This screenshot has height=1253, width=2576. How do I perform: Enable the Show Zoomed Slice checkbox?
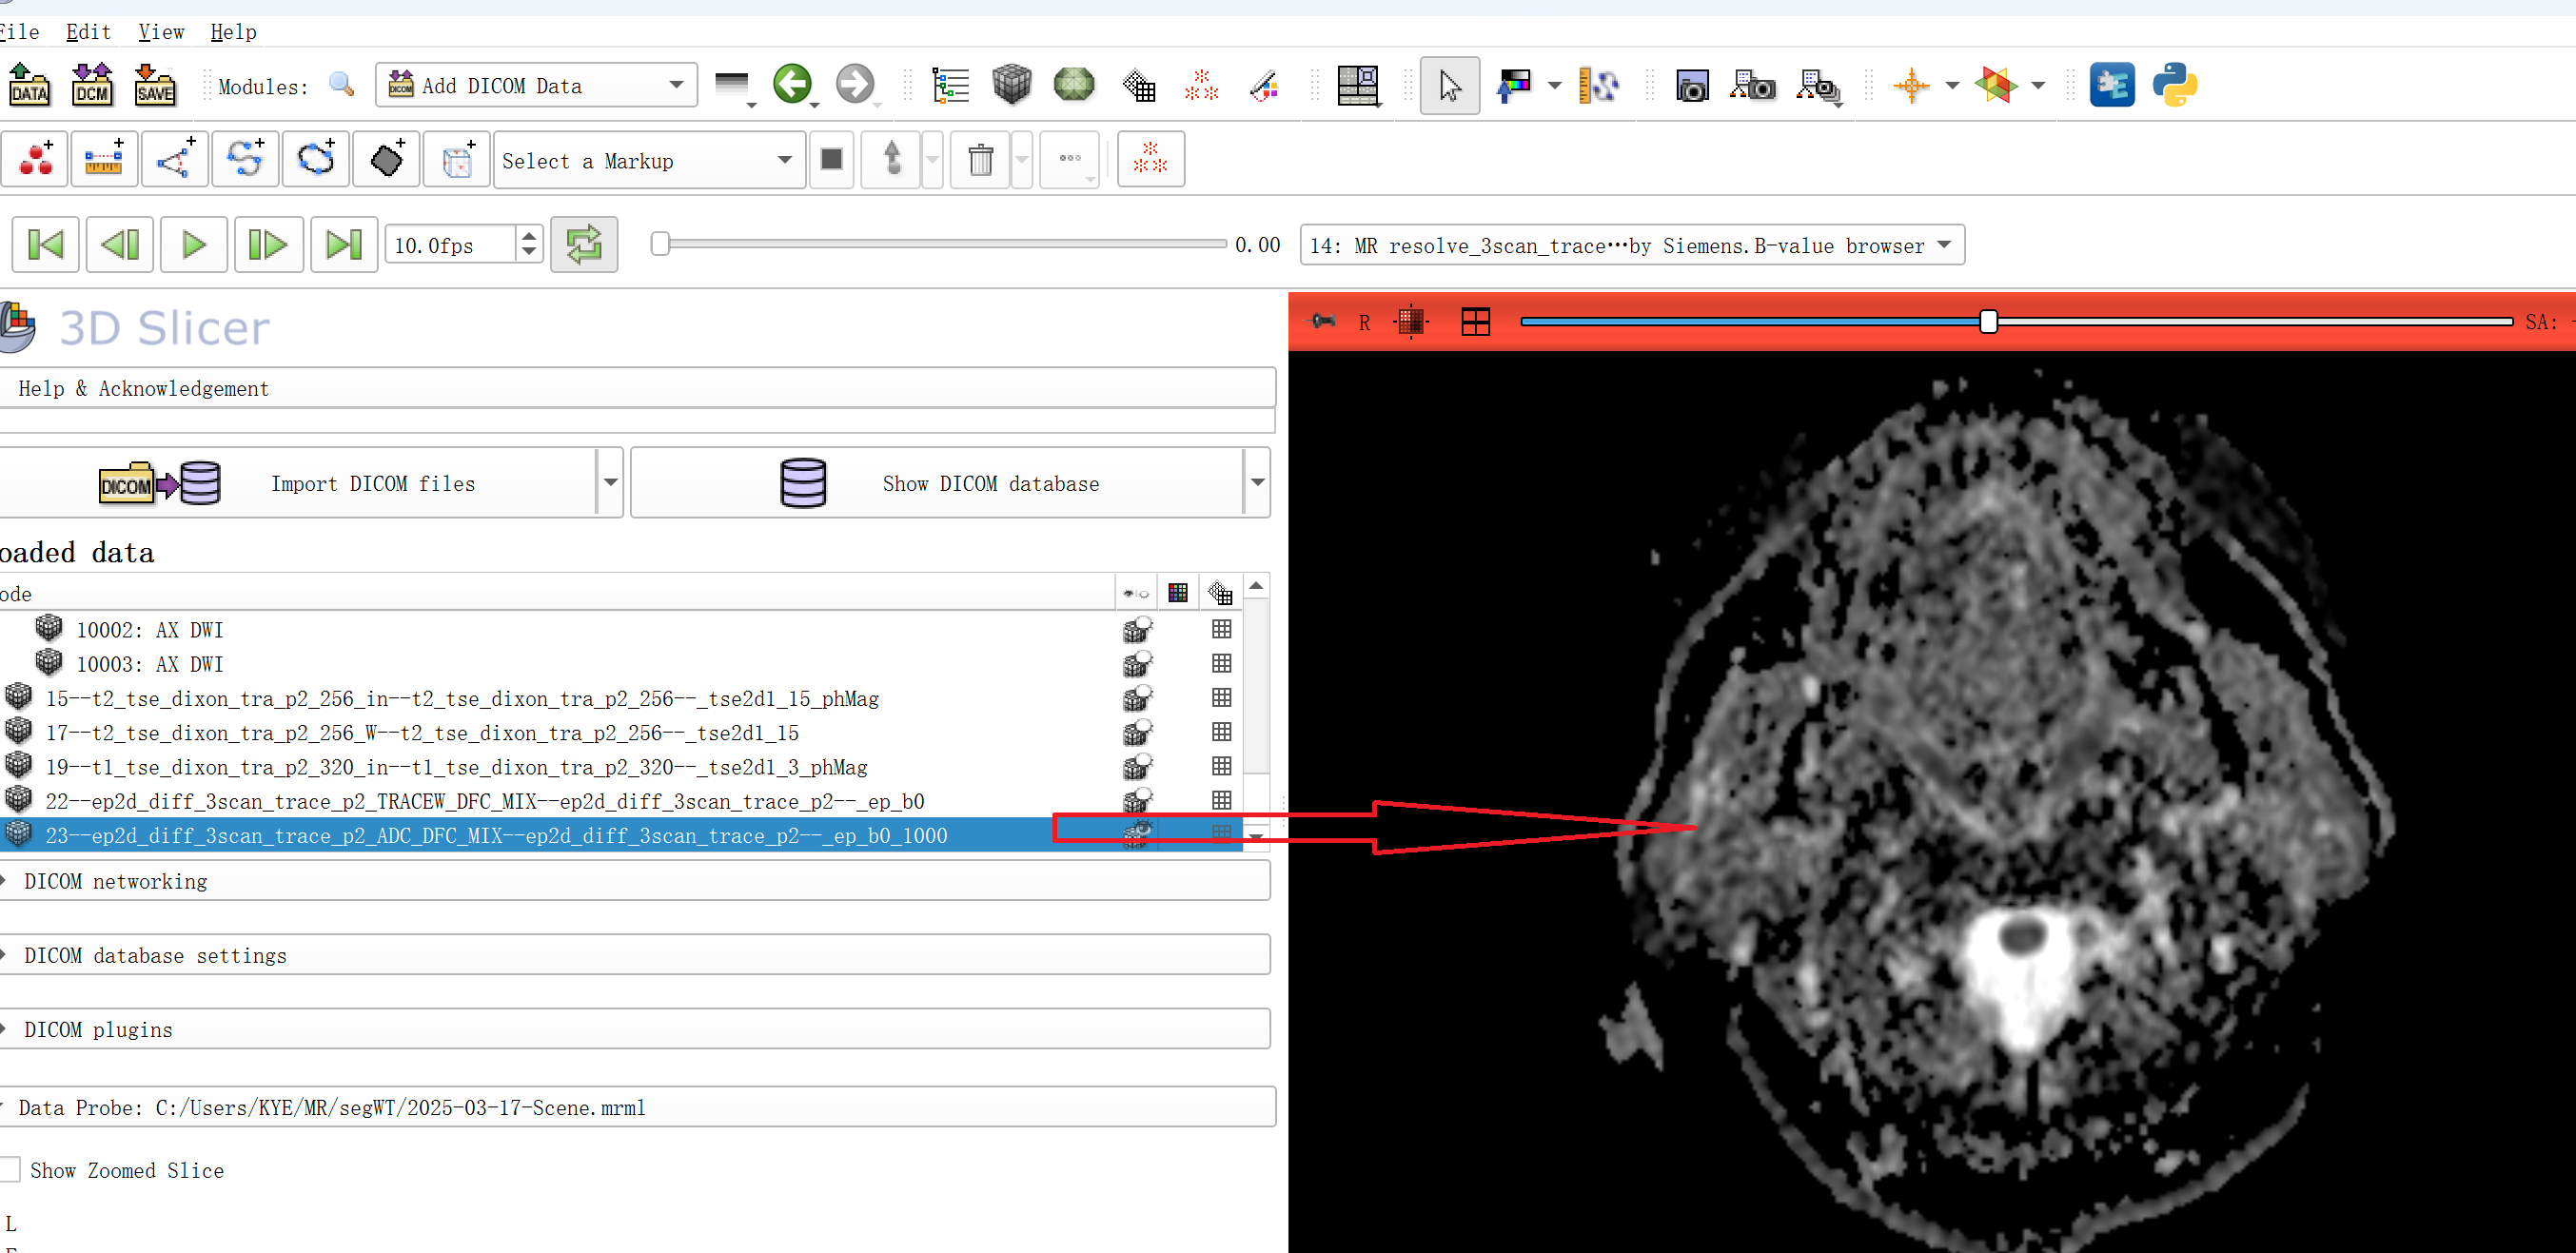tap(11, 1169)
